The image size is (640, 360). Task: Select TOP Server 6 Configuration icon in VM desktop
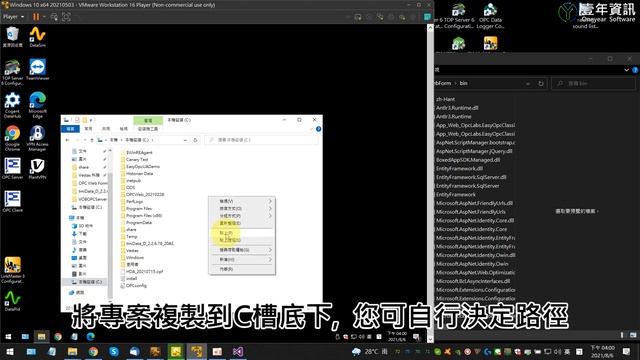tap(12, 72)
